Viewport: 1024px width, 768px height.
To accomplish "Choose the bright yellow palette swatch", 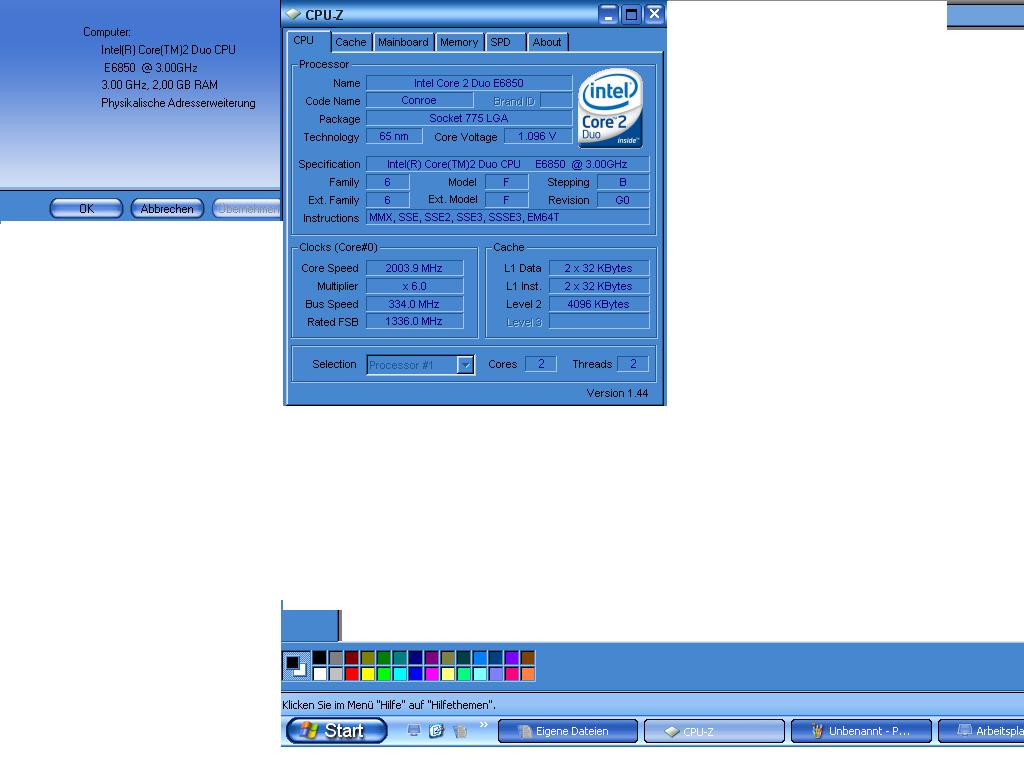I will [368, 673].
